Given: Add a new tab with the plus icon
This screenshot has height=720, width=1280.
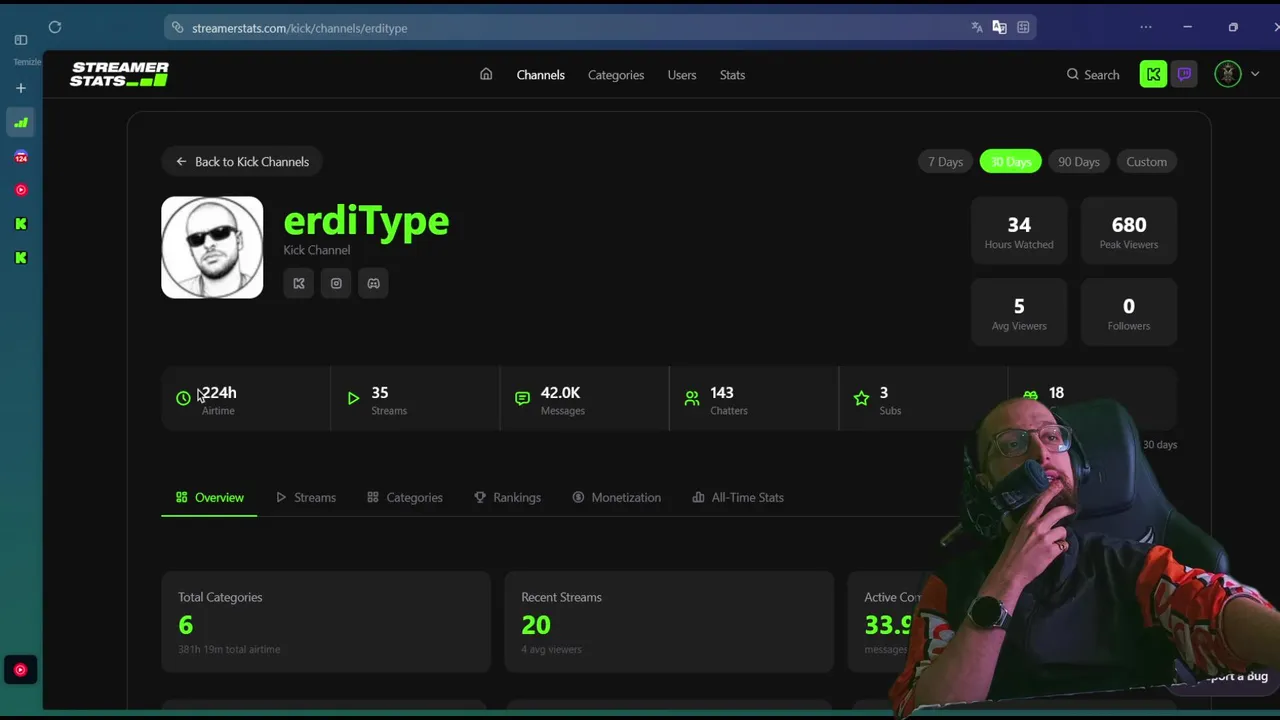Looking at the screenshot, I should (21, 88).
